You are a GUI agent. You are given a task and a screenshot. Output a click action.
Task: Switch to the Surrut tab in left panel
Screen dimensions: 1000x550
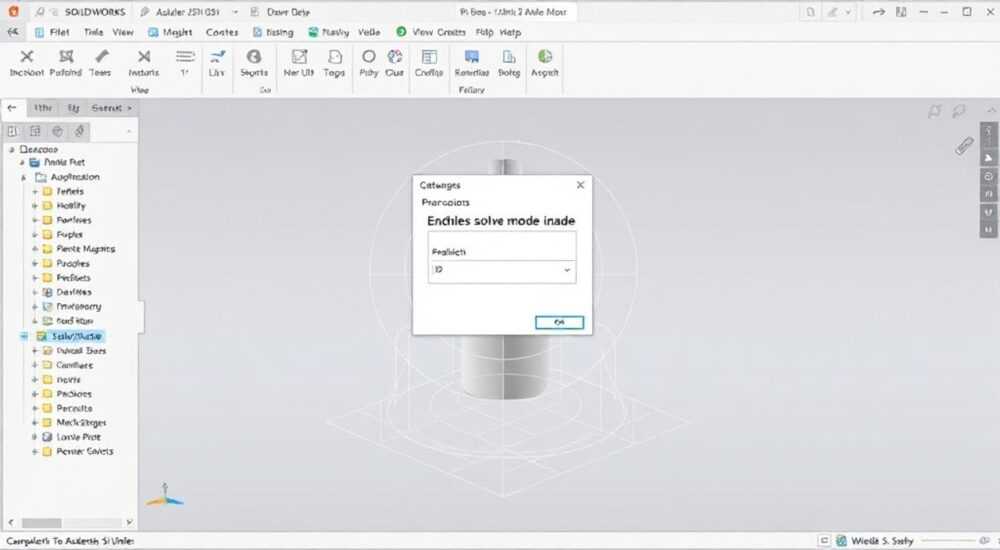pos(107,108)
